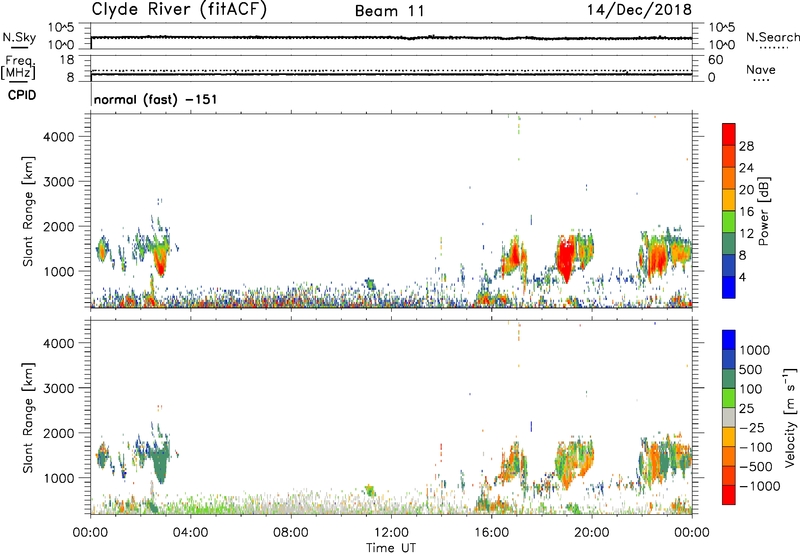Click the "4" Power colorbar tick label
This screenshot has width=800, height=554.
(743, 277)
